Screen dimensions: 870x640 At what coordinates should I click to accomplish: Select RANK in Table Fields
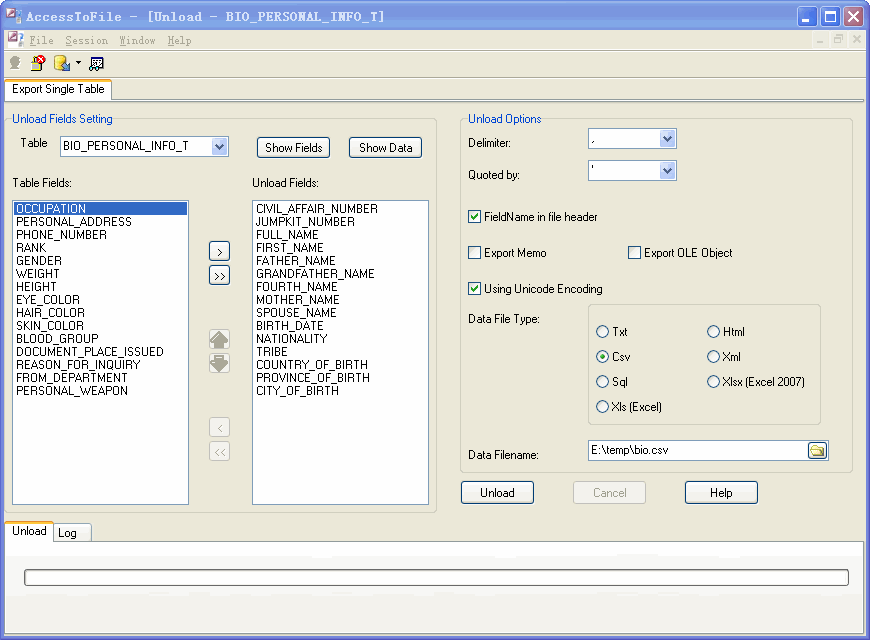point(100,248)
